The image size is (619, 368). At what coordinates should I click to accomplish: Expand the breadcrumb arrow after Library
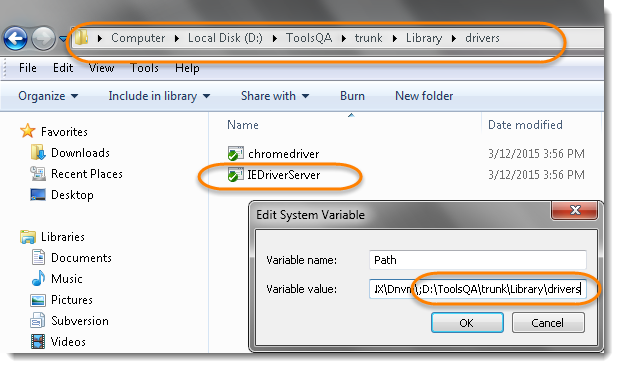tap(454, 38)
